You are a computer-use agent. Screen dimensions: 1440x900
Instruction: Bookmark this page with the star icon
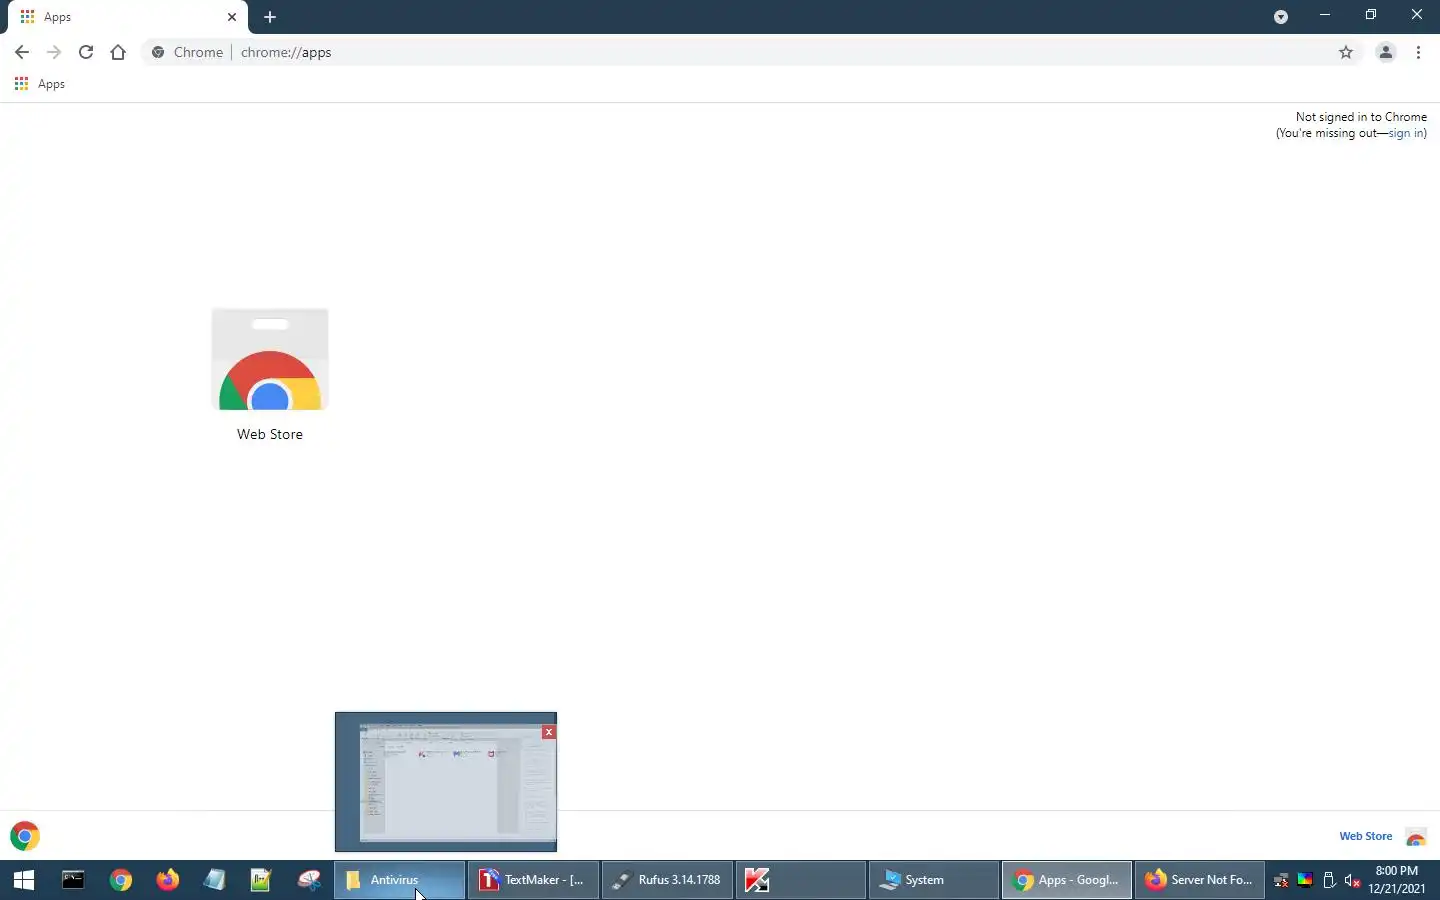[x=1346, y=52]
